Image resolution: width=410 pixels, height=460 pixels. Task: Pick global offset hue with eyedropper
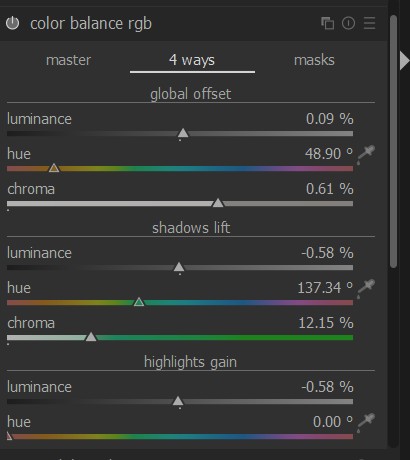pos(366,155)
